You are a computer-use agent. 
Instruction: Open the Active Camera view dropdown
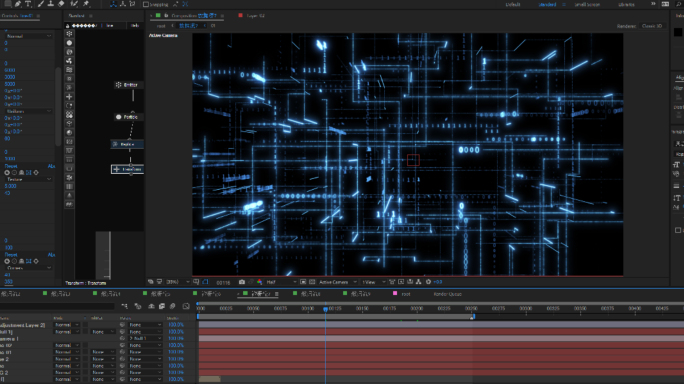338,282
